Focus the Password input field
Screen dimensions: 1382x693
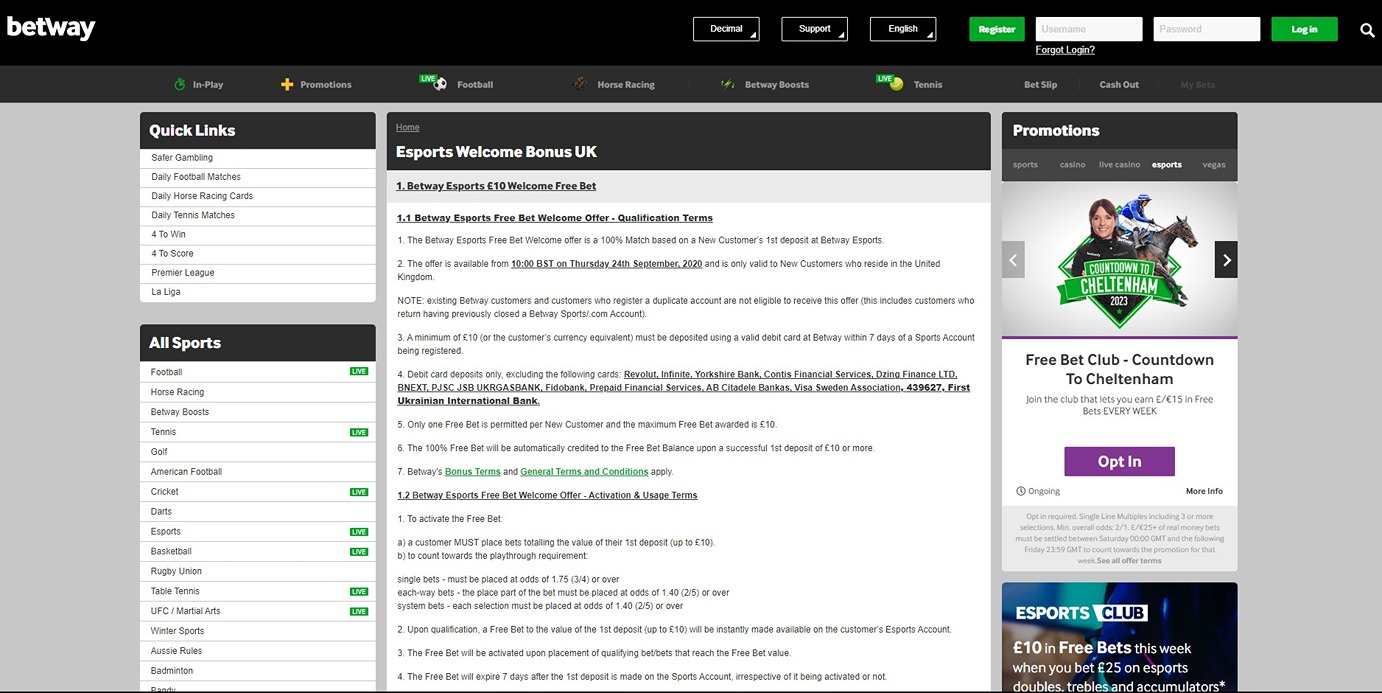[1207, 29]
